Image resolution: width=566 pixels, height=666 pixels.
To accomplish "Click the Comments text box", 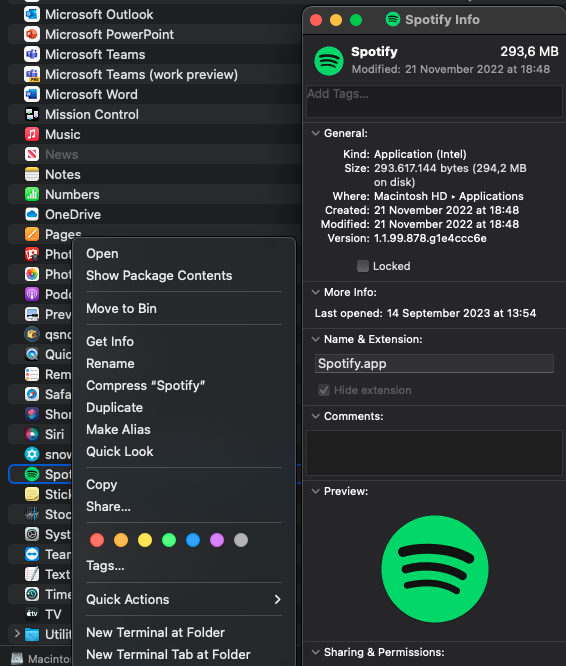I will [434, 453].
